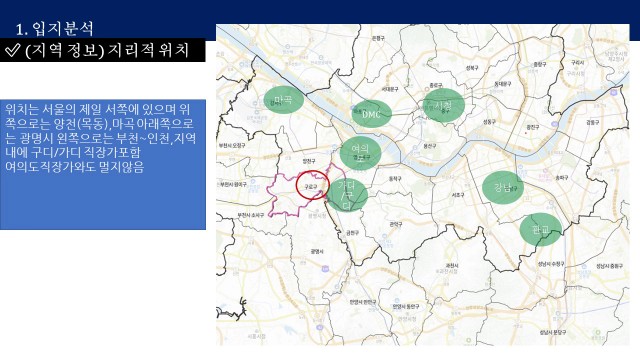Click the 광명시 label on map
The image size is (640, 360).
(x=317, y=252)
